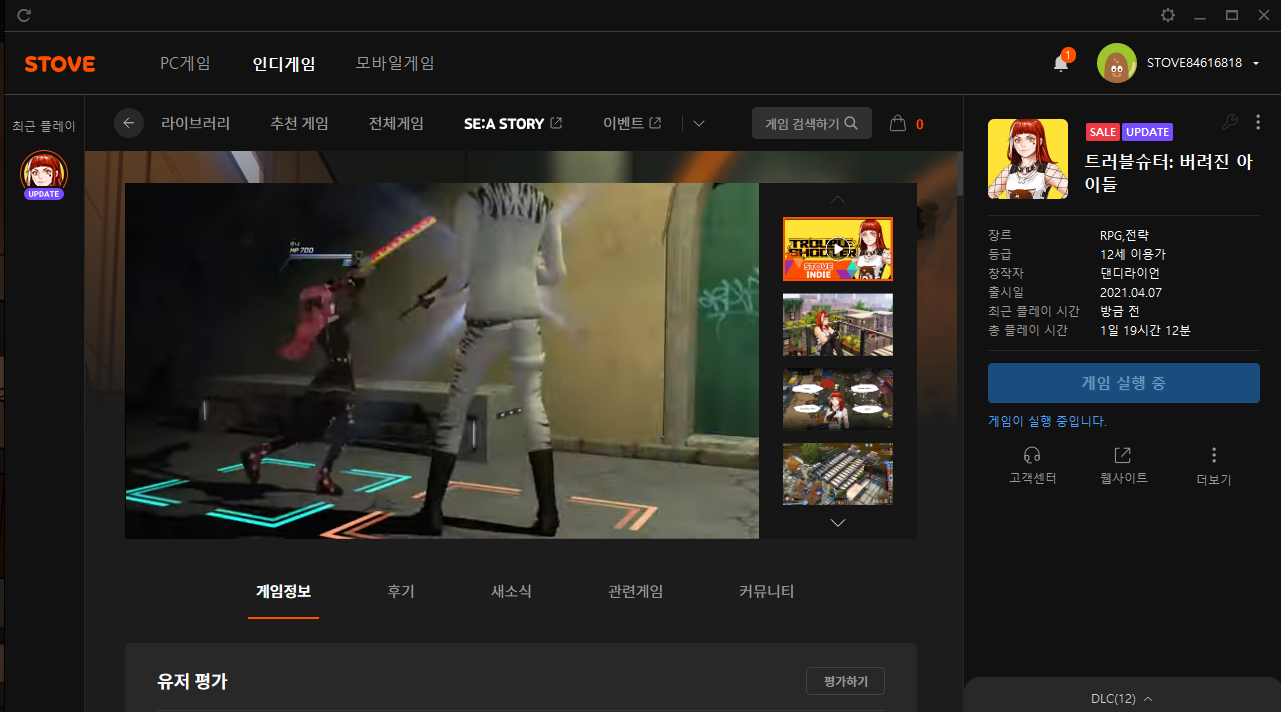Open recently played game in left sidebar

click(44, 173)
